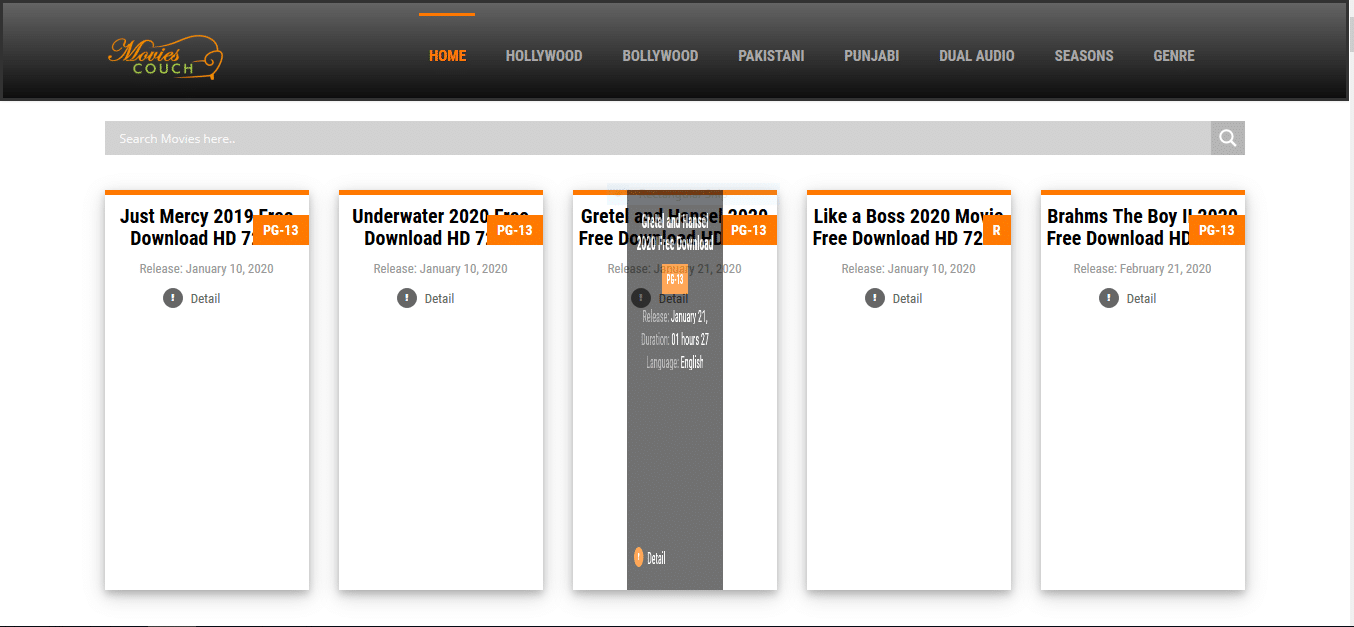Open Just Mercy 2019 Free Download title
The image size is (1354, 627).
click(207, 227)
